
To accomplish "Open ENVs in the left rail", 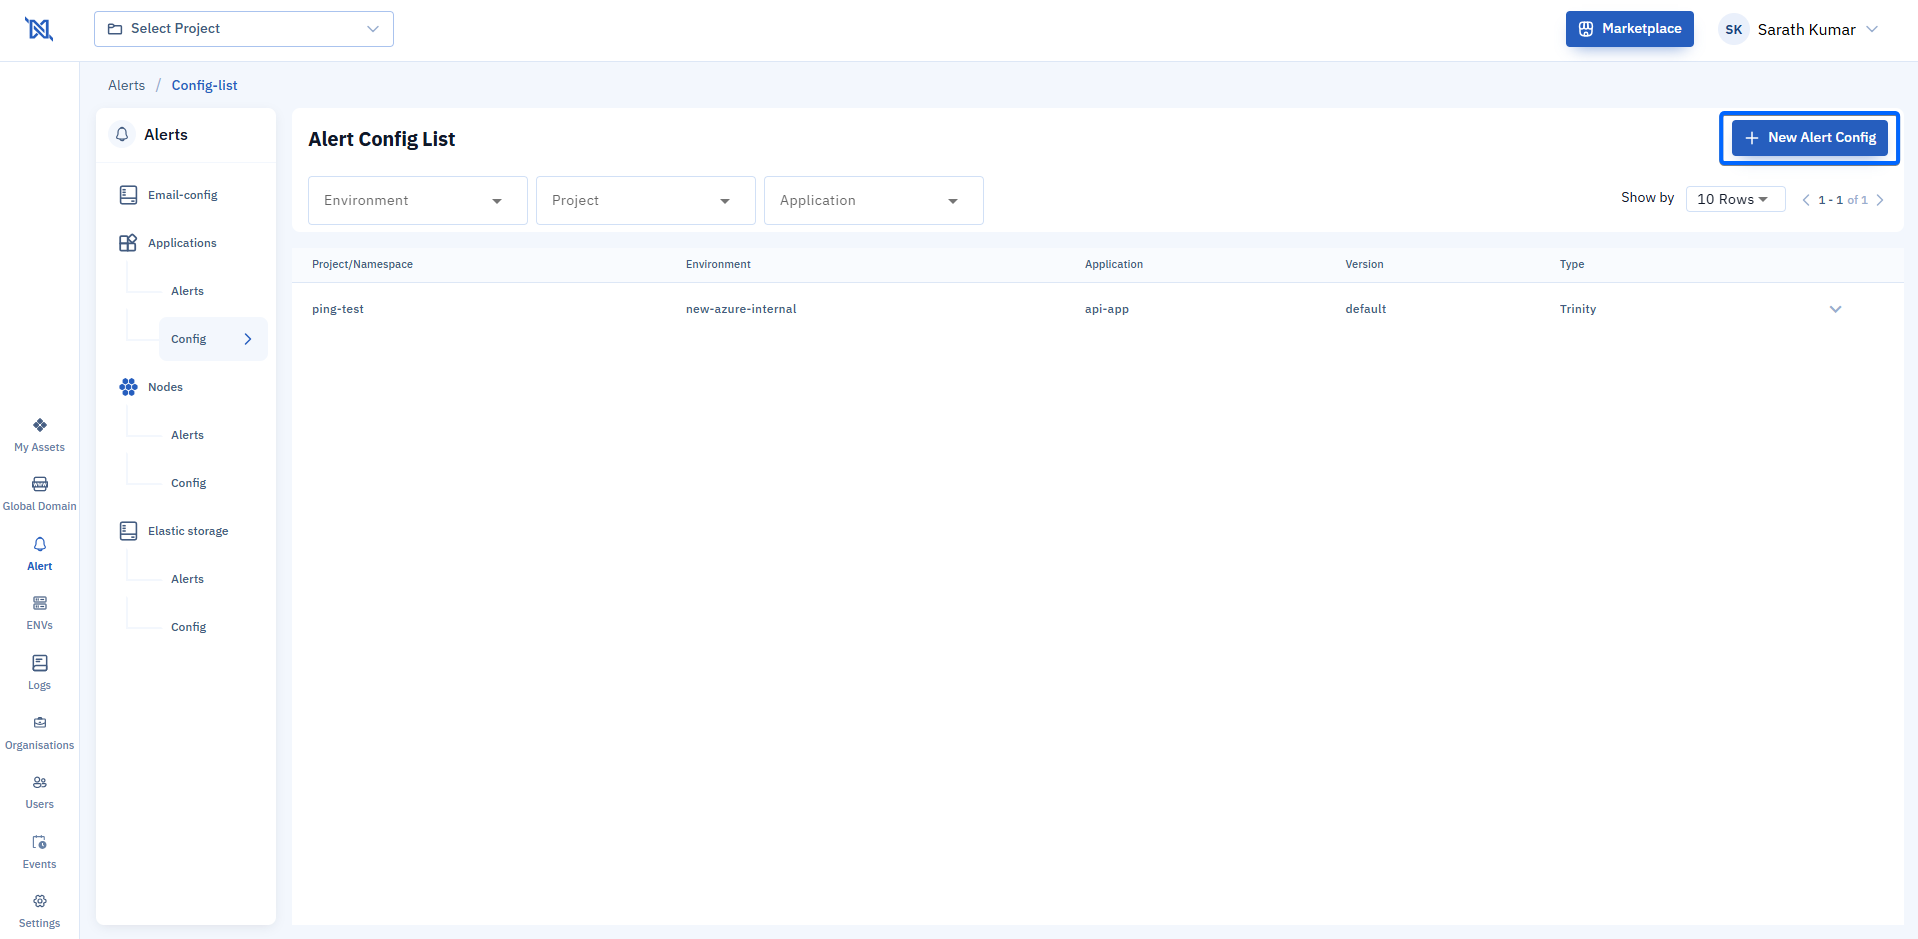I will point(39,613).
